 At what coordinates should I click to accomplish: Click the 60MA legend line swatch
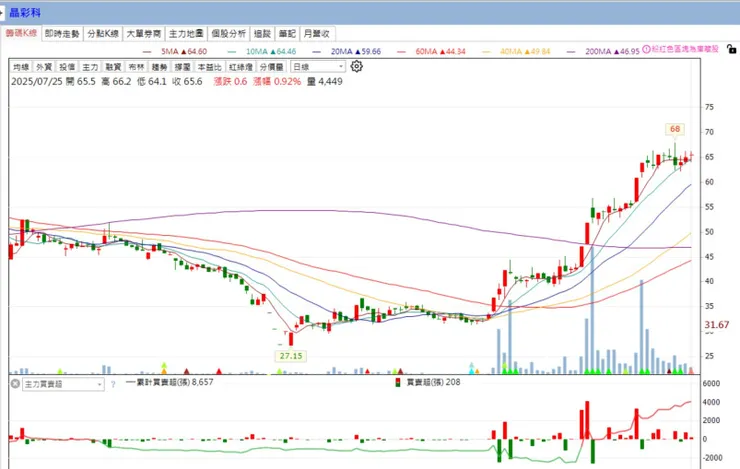401,51
